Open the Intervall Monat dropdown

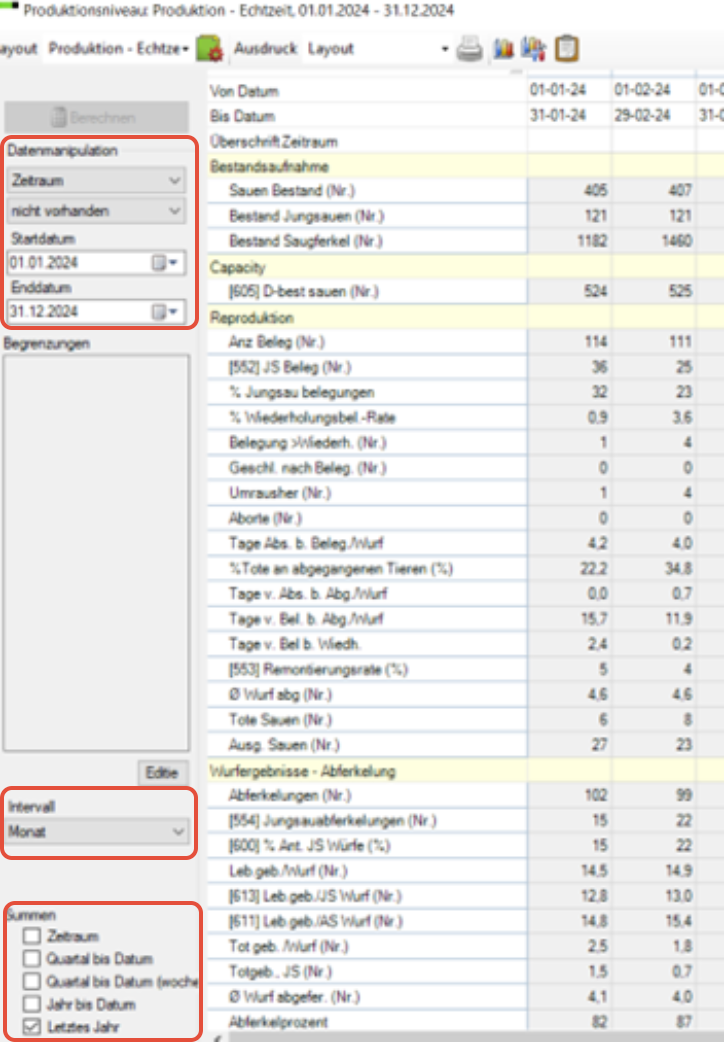tap(98, 831)
